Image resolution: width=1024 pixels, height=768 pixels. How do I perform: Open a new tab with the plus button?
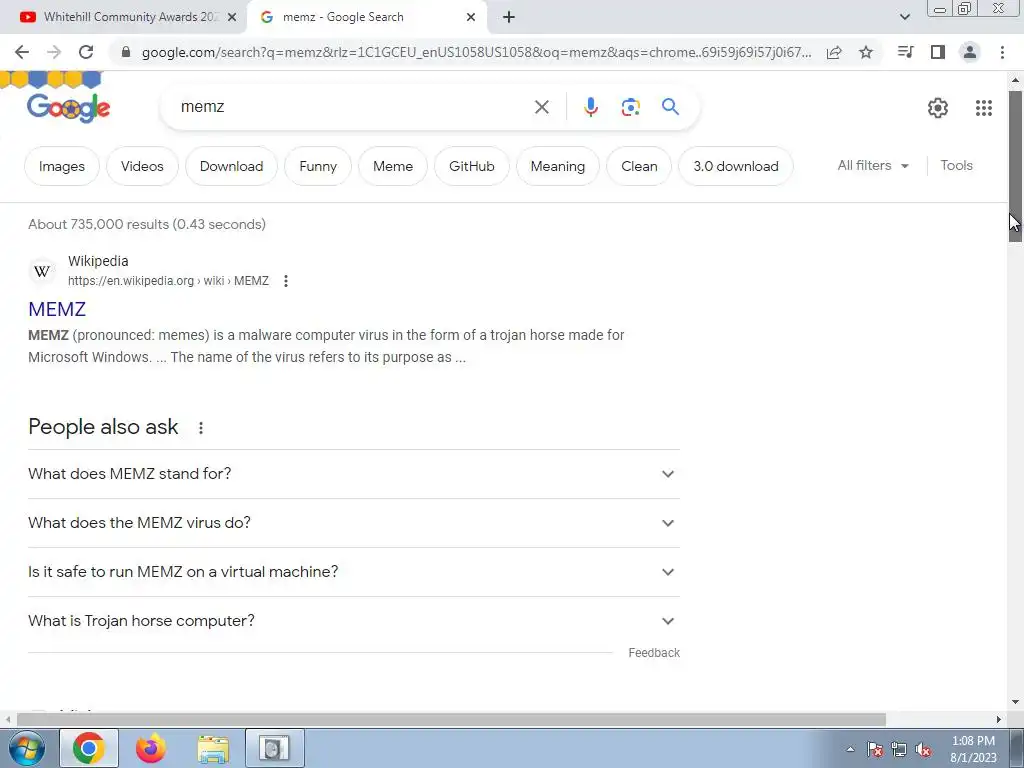click(509, 17)
